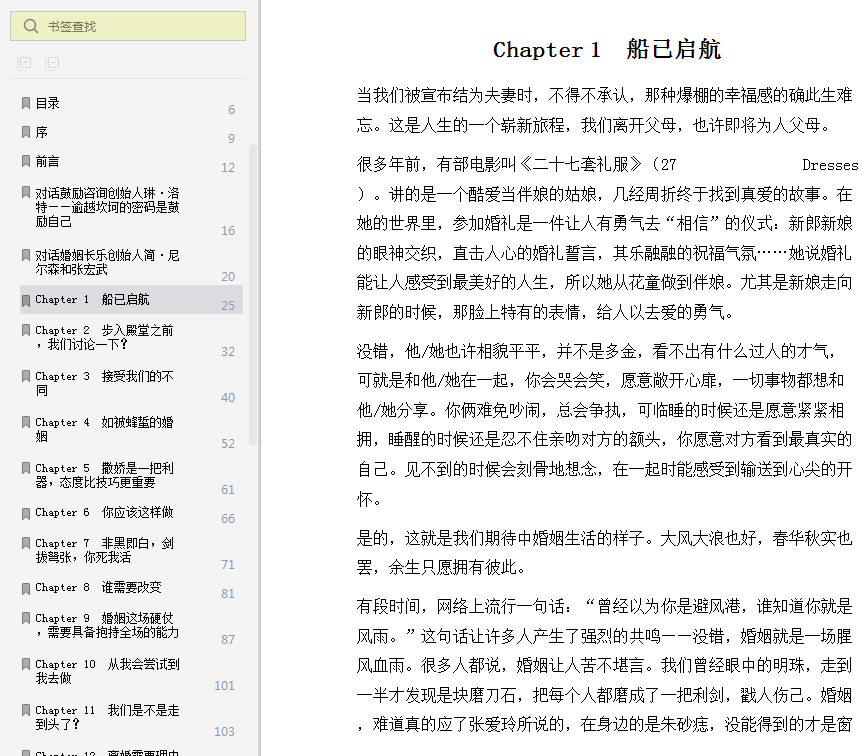Click the collapse all bookmarks icon
Screen dimensions: 867x756
click(x=51, y=63)
